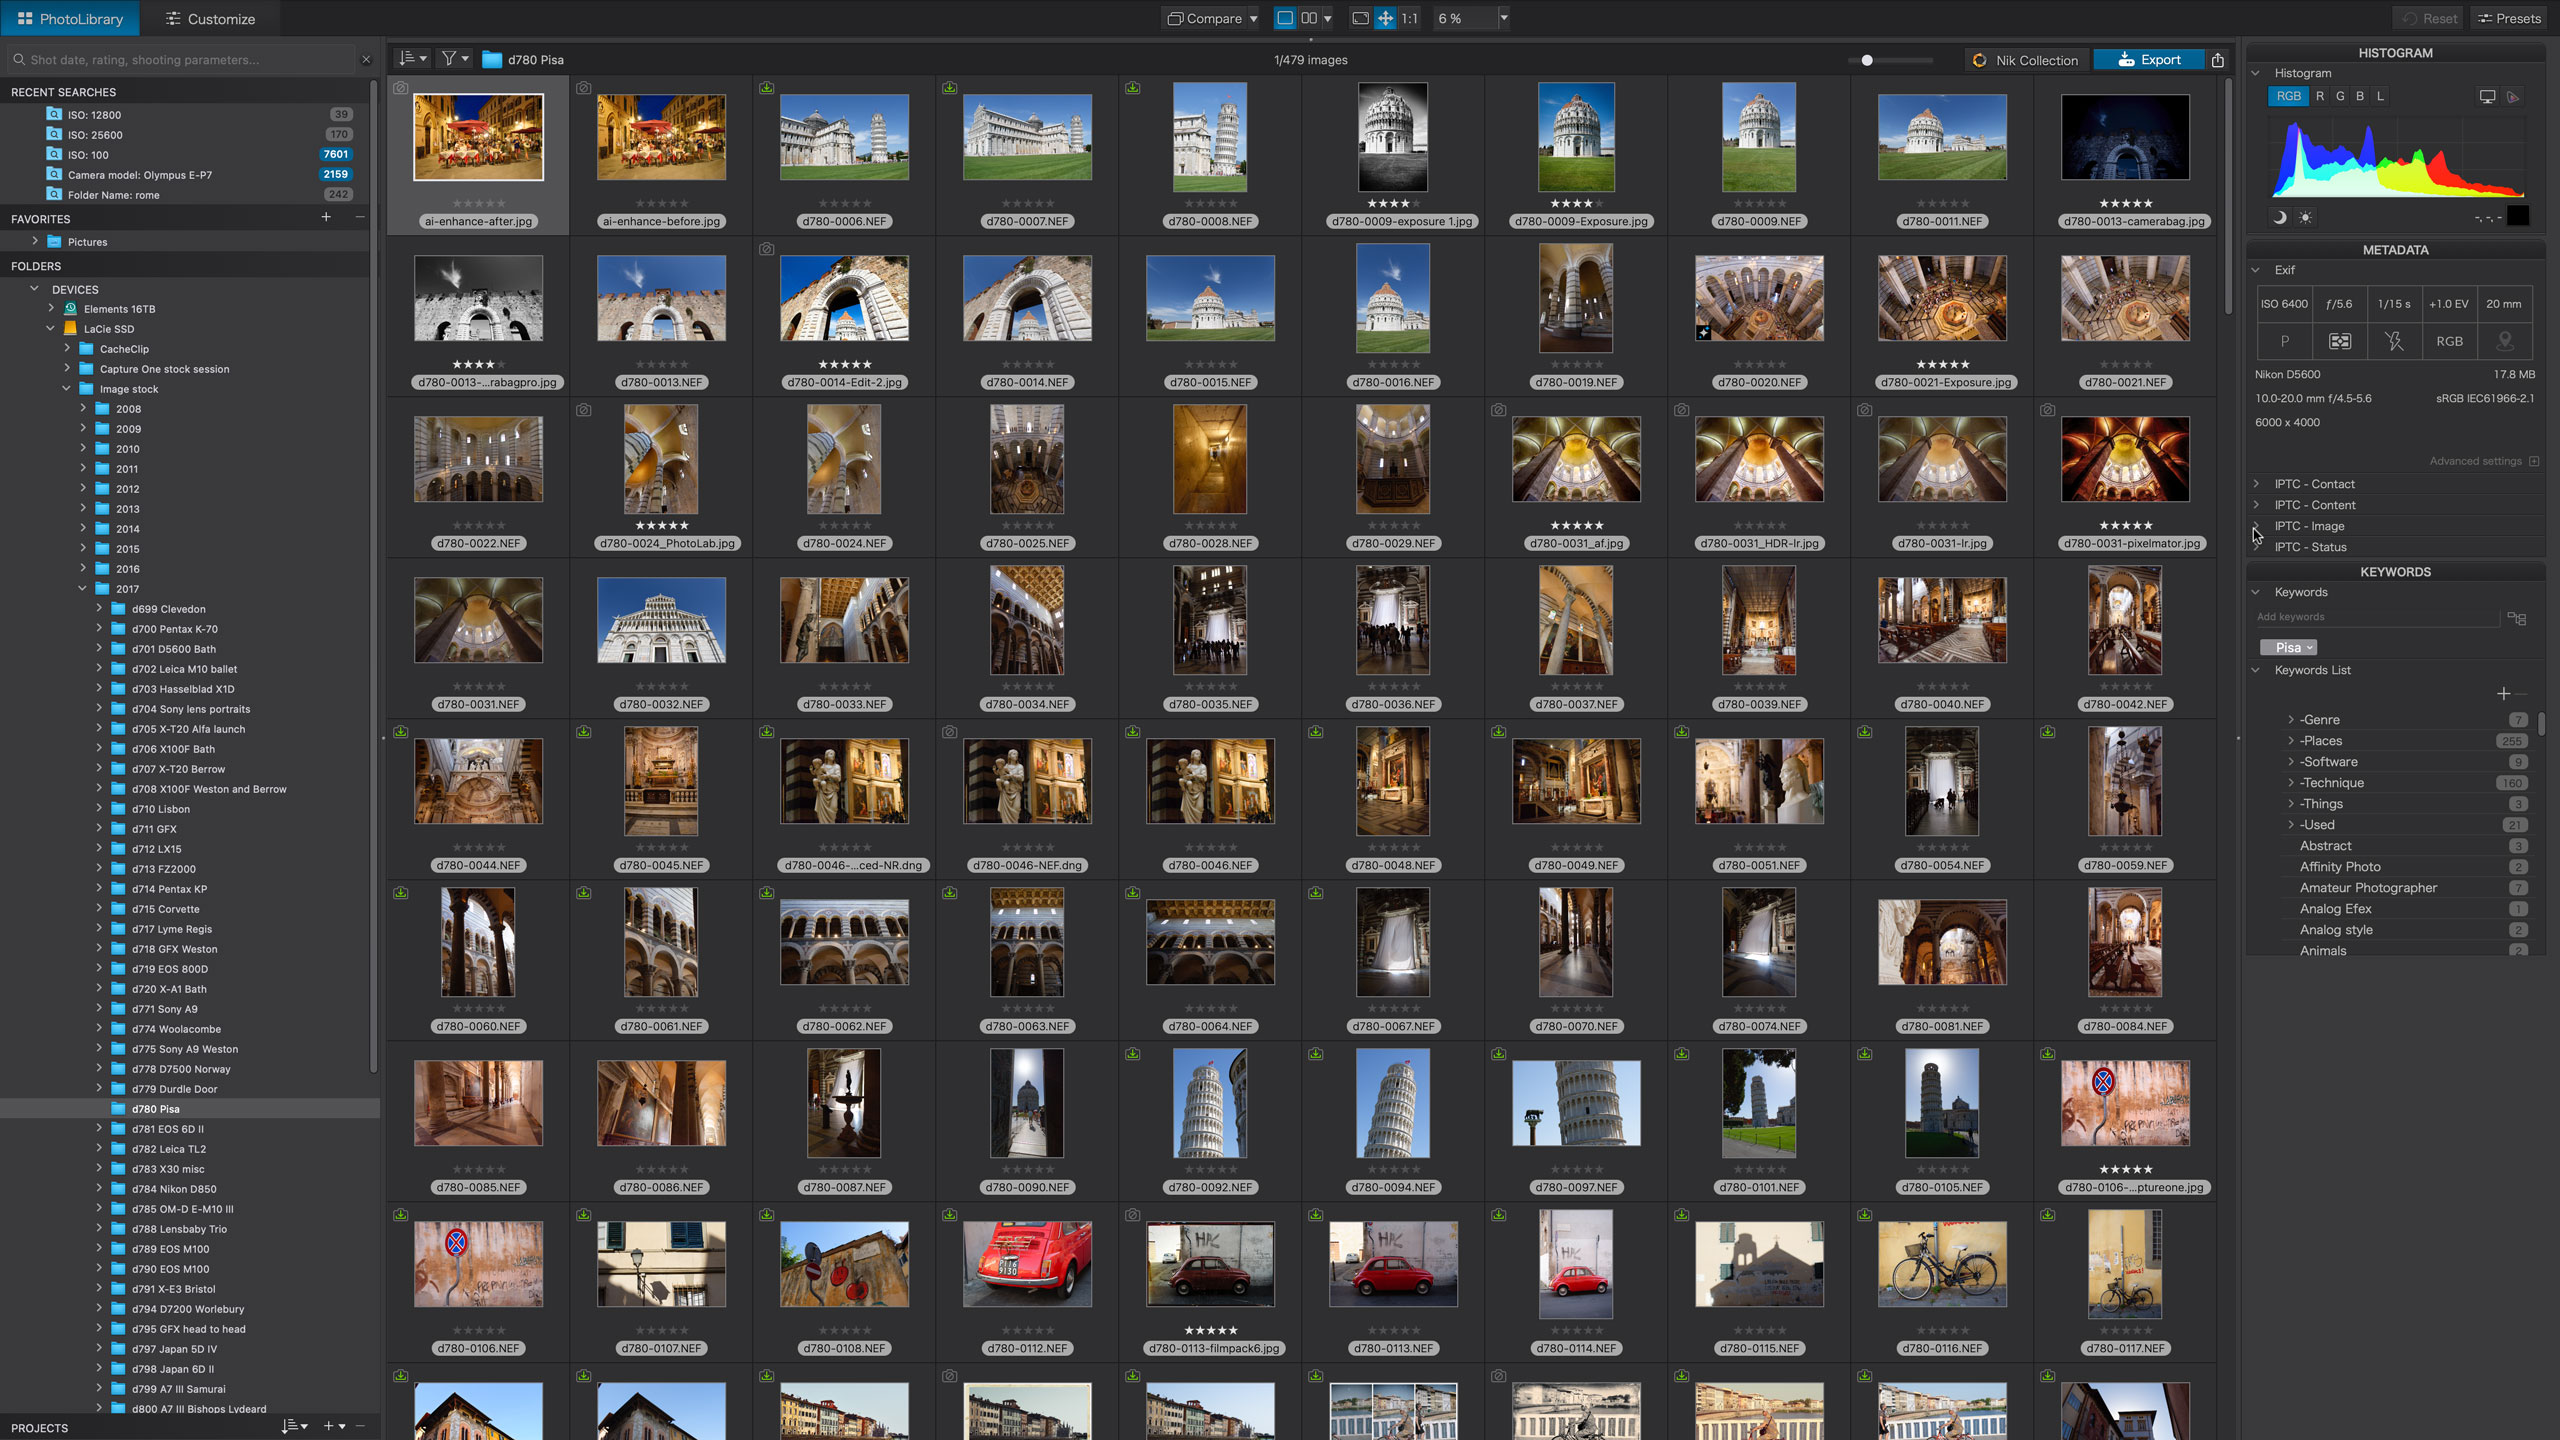Add new keyword with plus icon

[2503, 693]
